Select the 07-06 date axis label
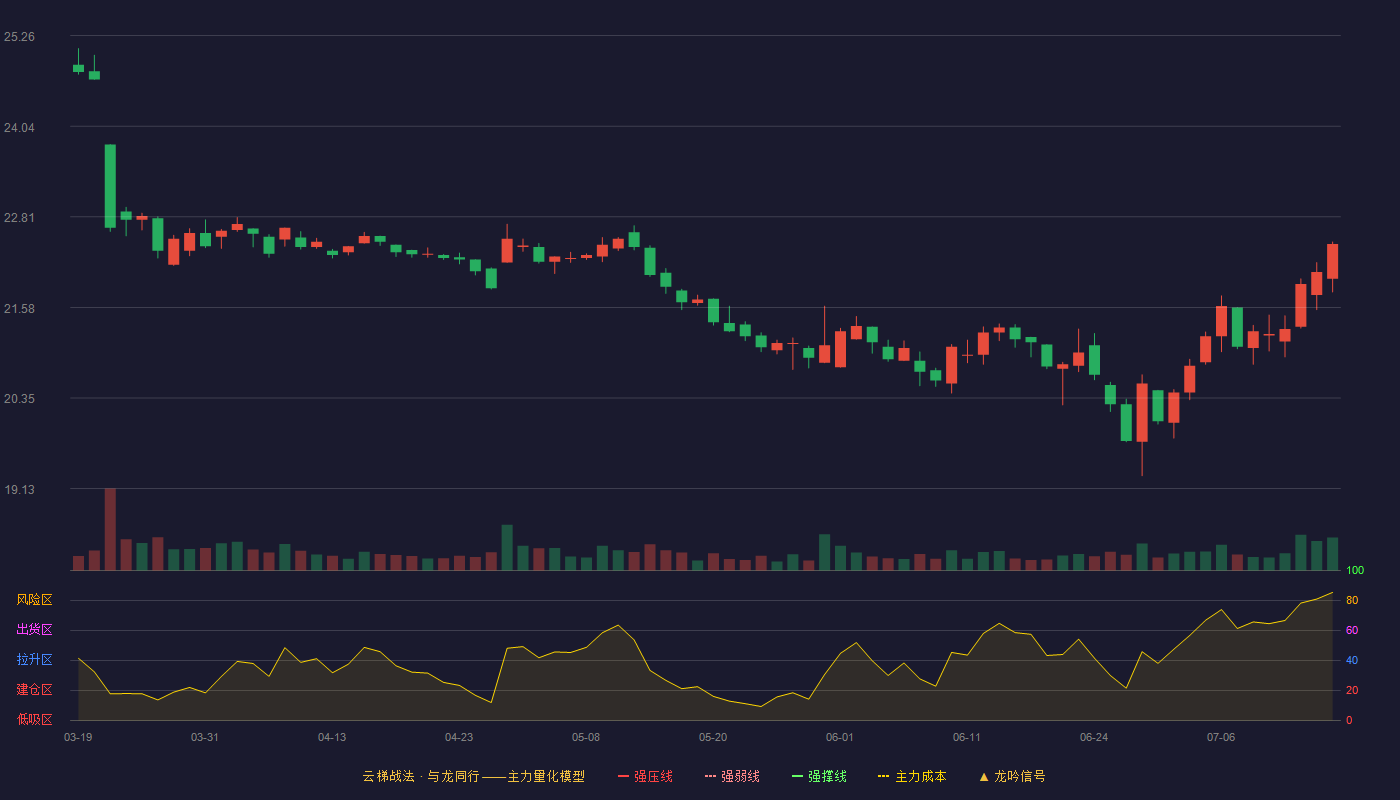The width and height of the screenshot is (1400, 800). pyautogui.click(x=1221, y=737)
